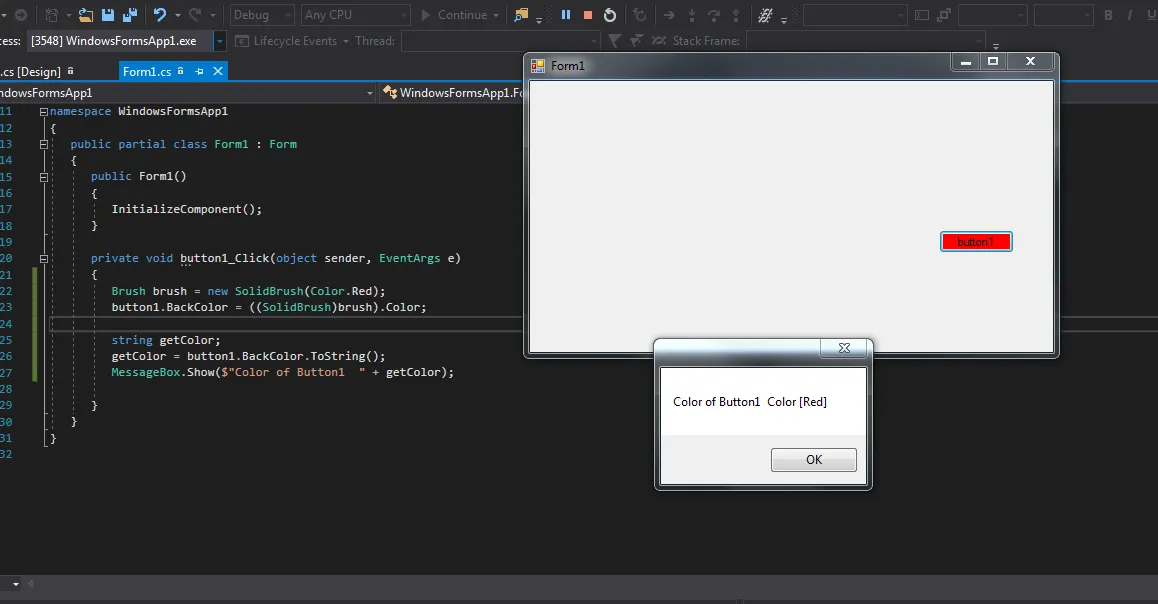Click the Undo arrow icon

[x=160, y=15]
